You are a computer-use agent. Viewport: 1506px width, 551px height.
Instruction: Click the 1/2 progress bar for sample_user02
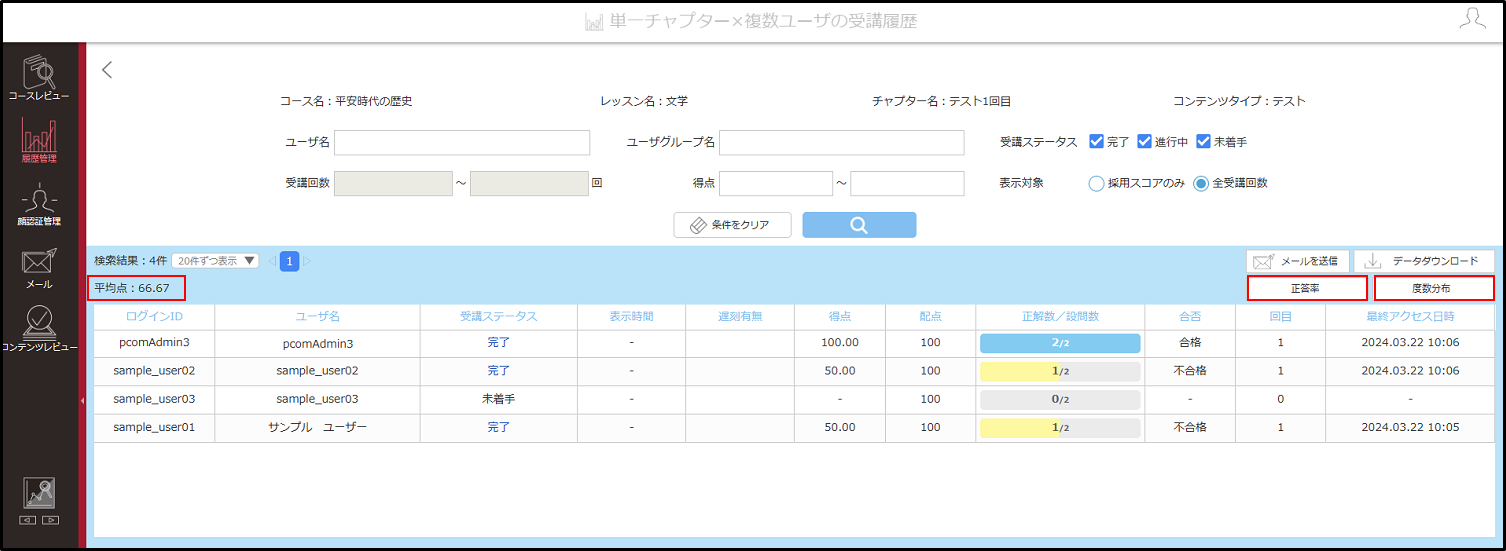coord(1060,371)
